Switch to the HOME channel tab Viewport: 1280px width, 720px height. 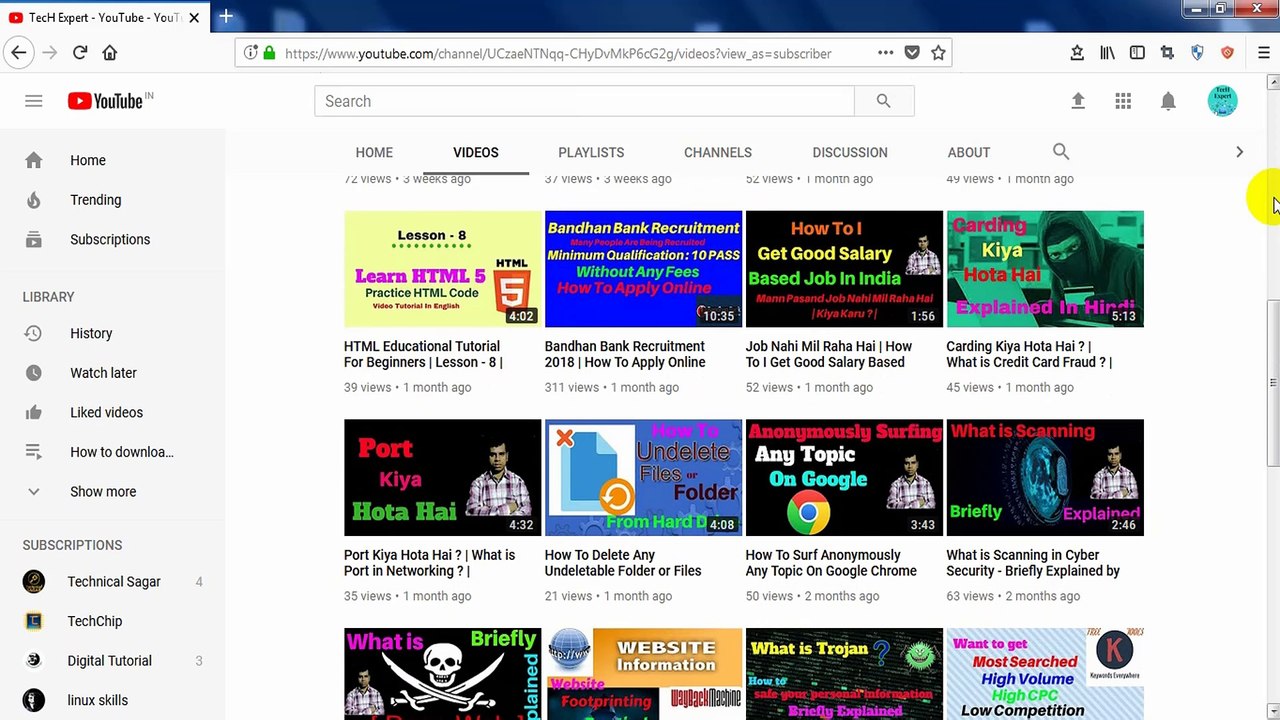(x=374, y=152)
